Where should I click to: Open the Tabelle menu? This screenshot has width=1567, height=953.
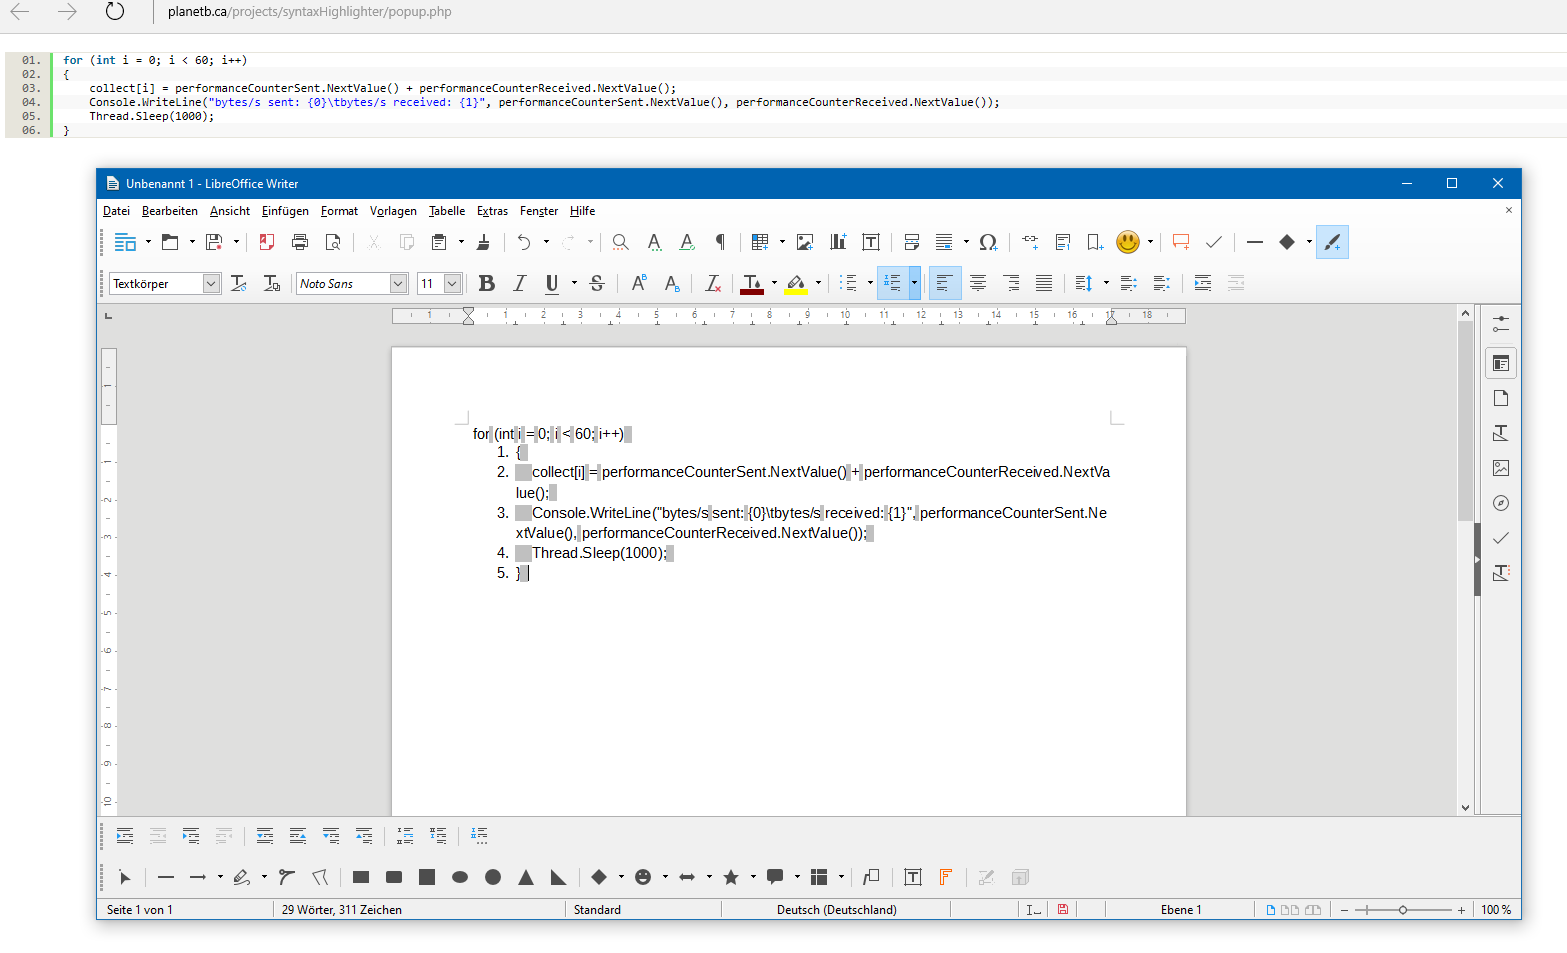(x=447, y=211)
